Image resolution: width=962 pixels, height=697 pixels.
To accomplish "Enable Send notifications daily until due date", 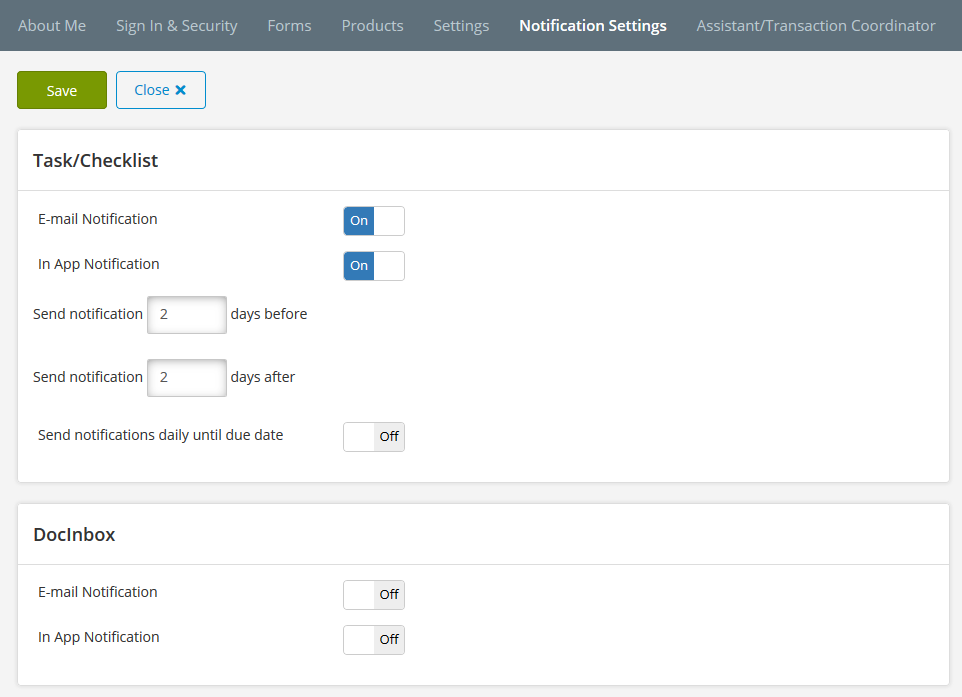I will coord(373,436).
